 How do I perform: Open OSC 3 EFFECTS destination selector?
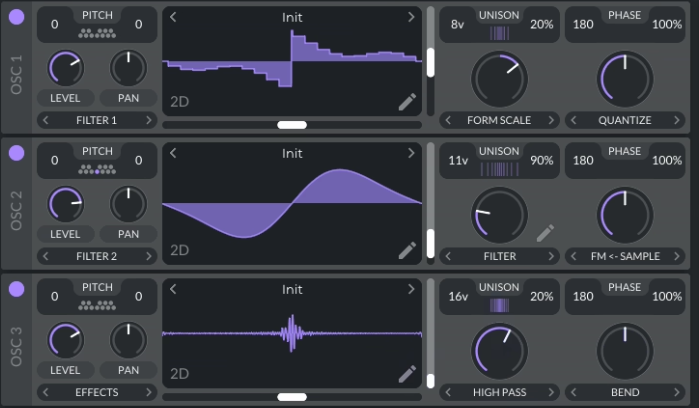coord(97,392)
